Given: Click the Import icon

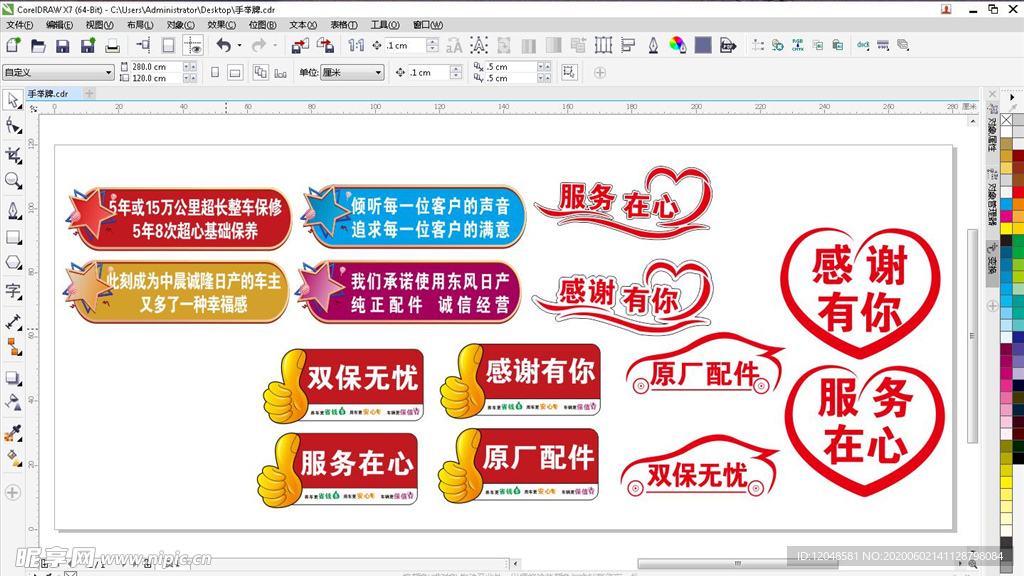Looking at the screenshot, I should (300, 46).
